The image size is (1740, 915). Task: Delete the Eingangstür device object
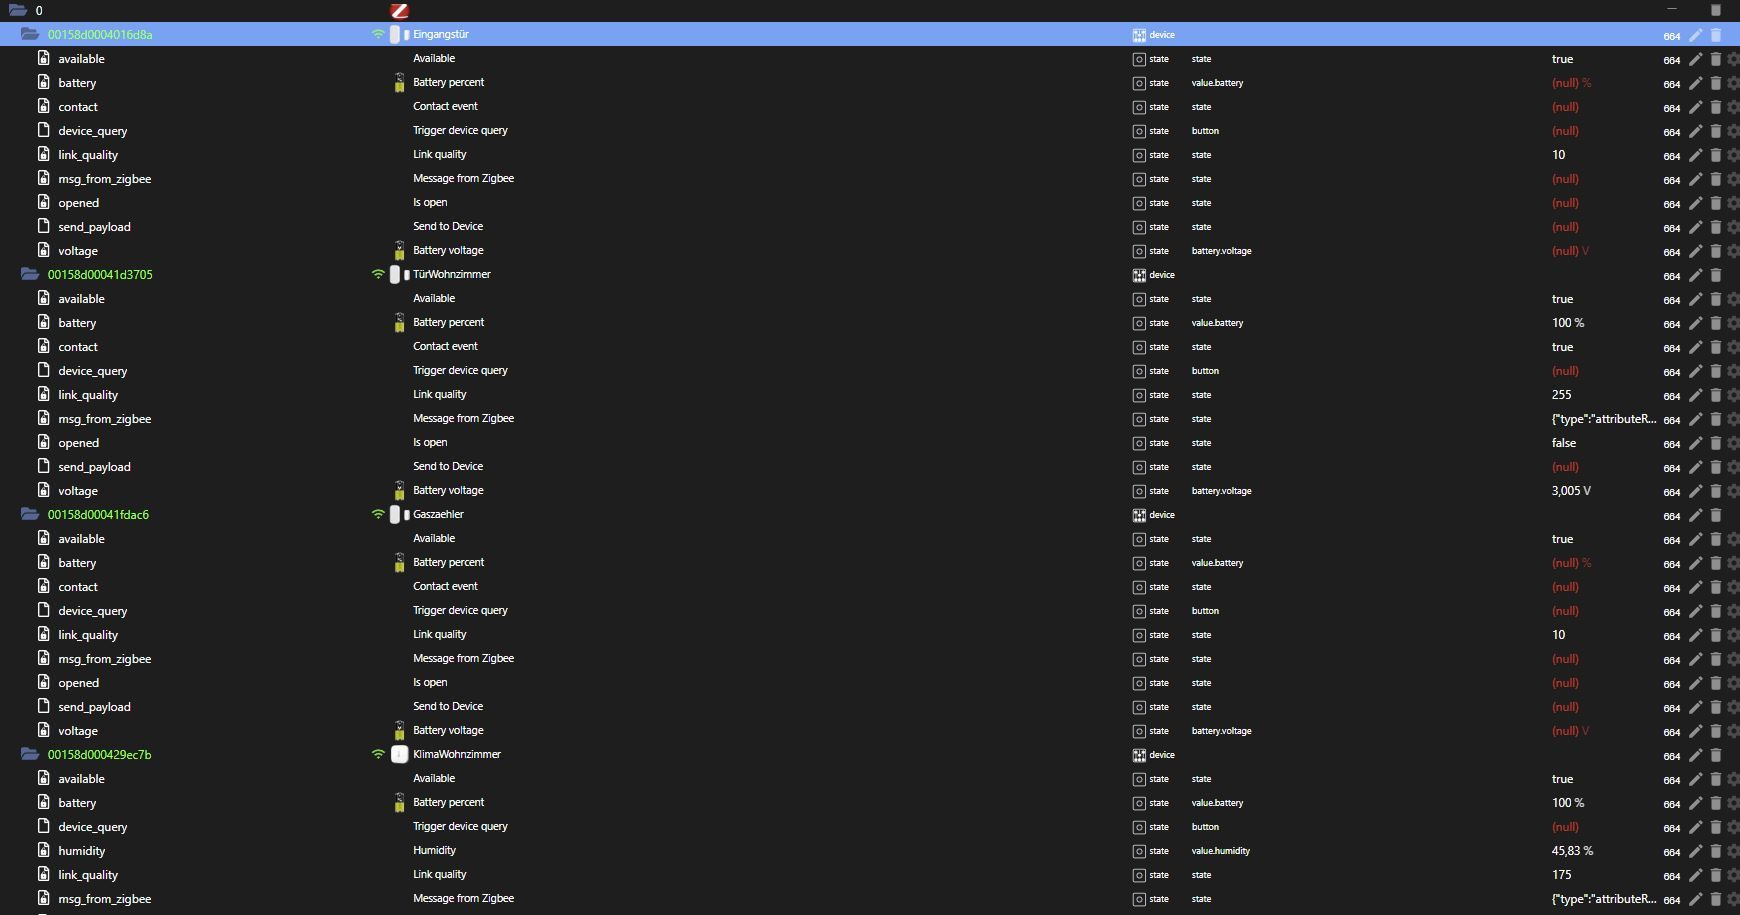coord(1716,35)
